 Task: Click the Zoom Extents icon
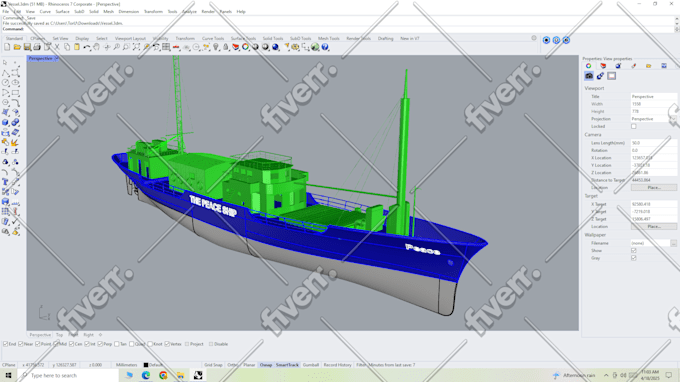click(x=136, y=47)
